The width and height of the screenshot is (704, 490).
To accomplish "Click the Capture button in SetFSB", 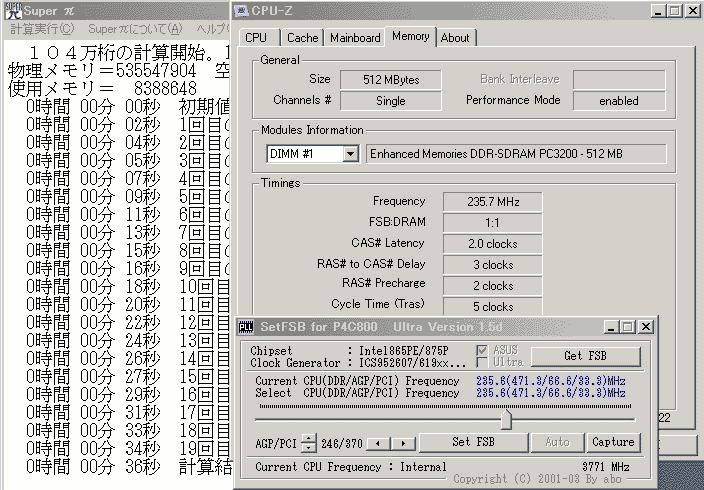I will (x=613, y=442).
